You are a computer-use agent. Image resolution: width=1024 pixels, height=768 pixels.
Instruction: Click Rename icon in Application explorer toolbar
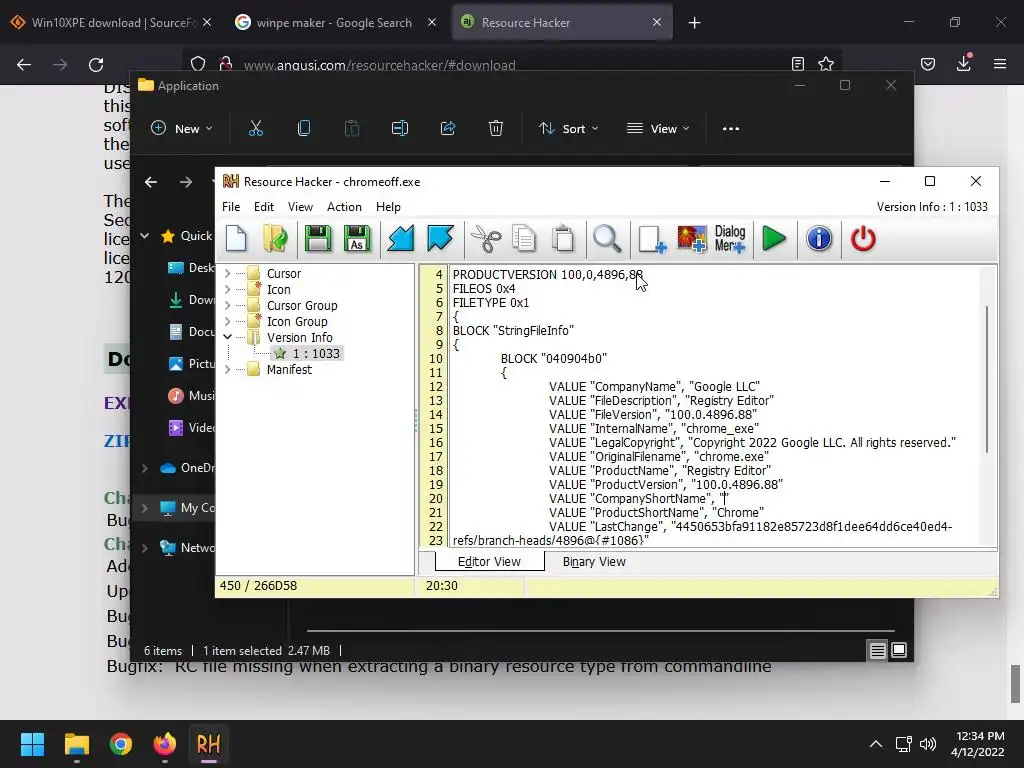(400, 129)
